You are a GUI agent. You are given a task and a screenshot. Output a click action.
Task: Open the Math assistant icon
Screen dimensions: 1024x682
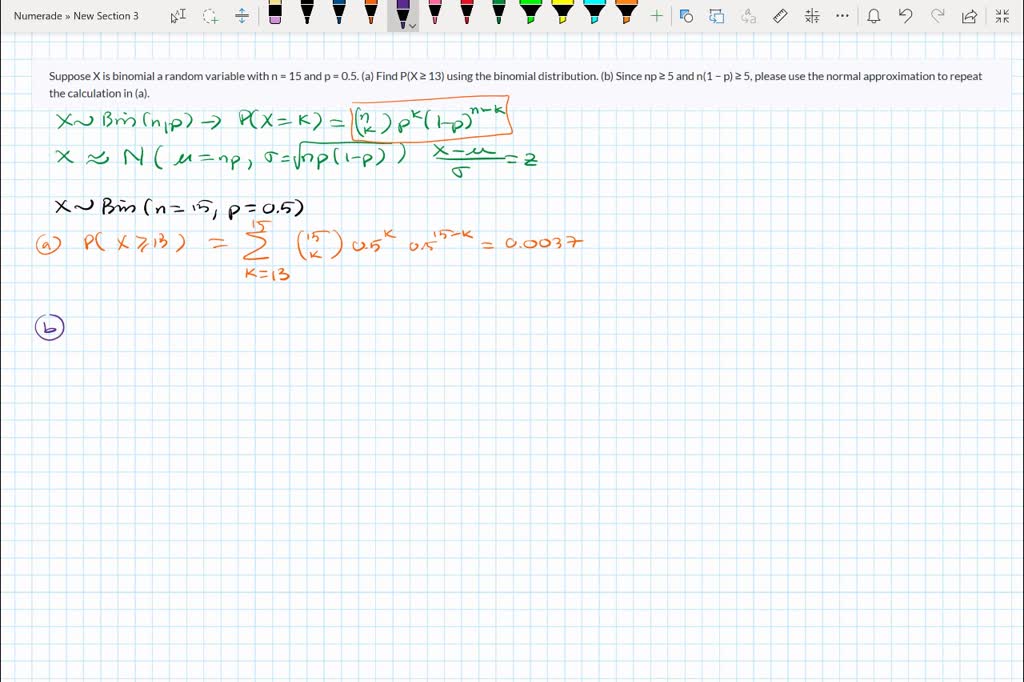[x=811, y=16]
